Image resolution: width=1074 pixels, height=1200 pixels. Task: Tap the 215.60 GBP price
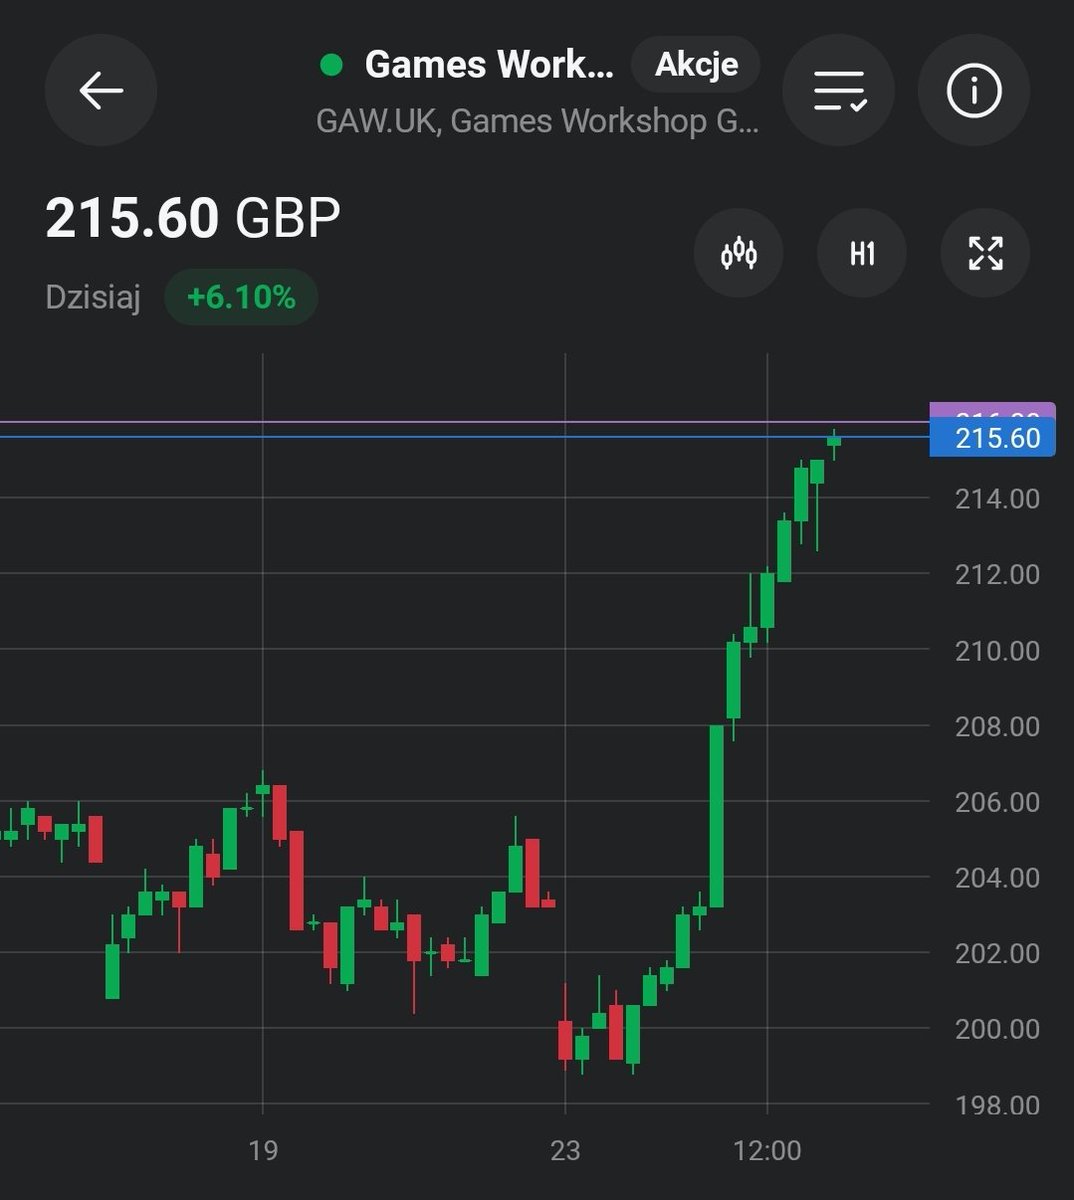[x=193, y=217]
